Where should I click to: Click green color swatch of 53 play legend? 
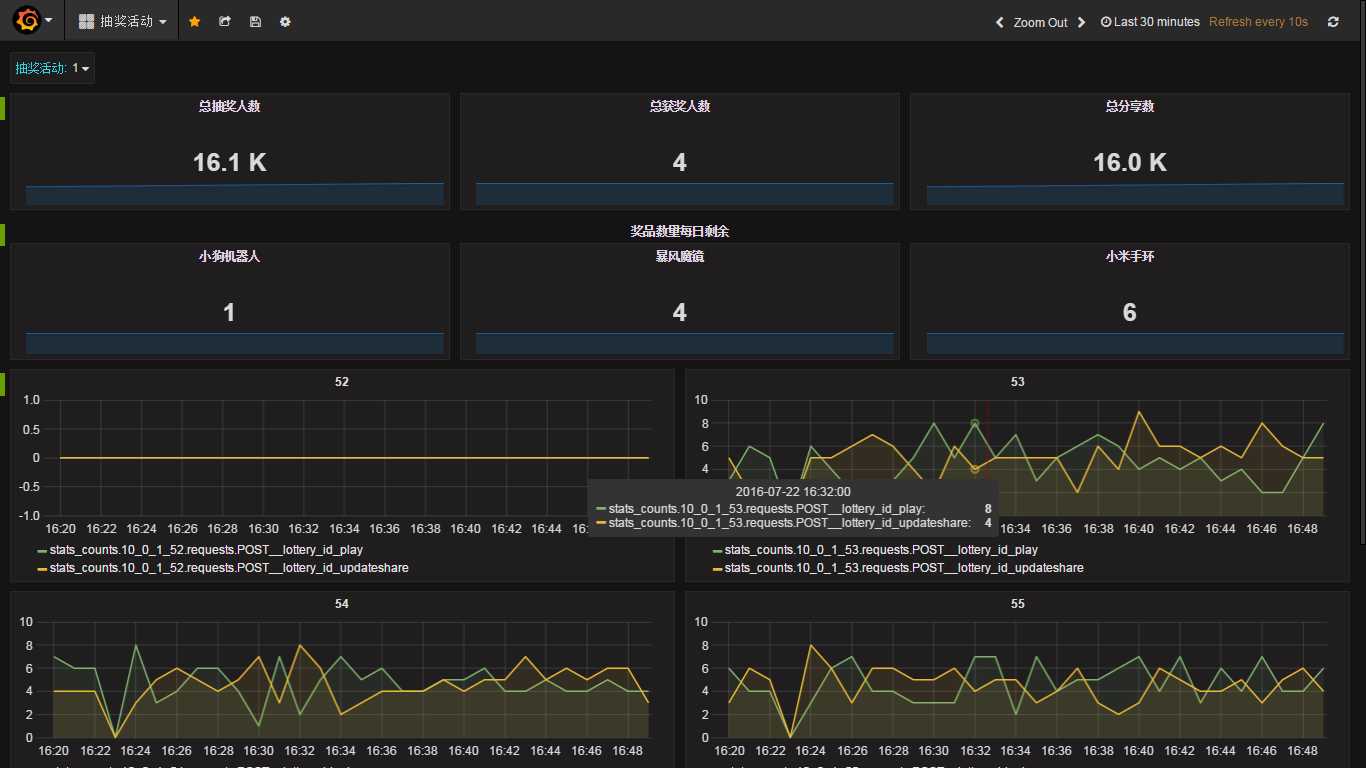coord(717,551)
